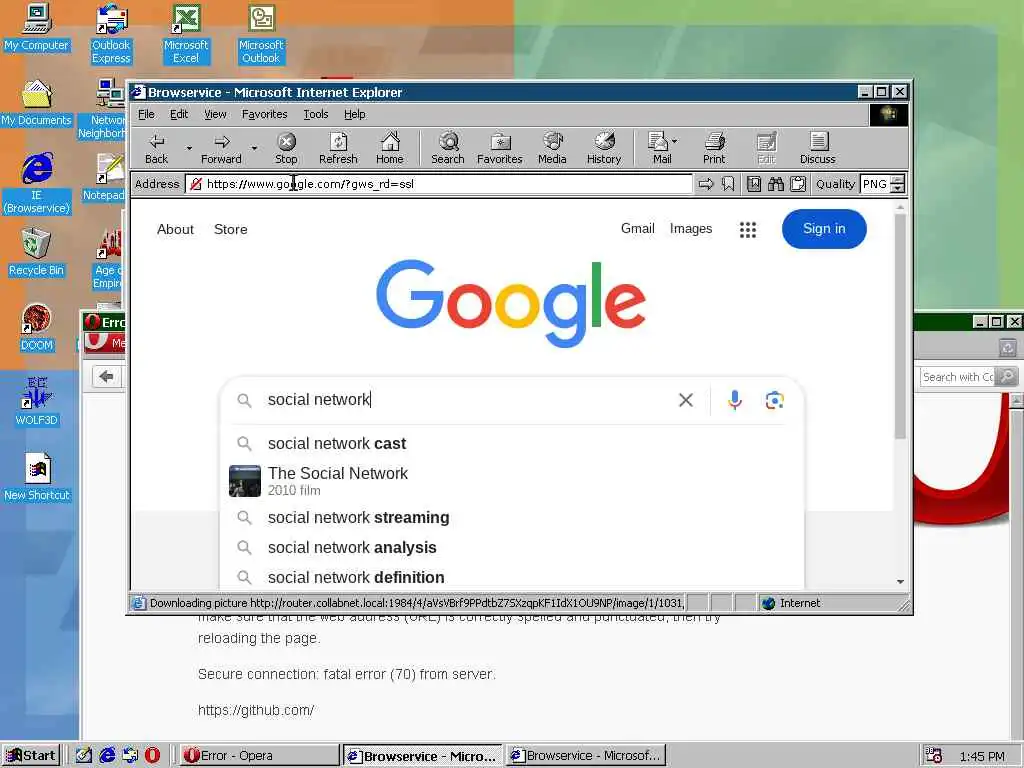Click the Start button

click(31, 756)
